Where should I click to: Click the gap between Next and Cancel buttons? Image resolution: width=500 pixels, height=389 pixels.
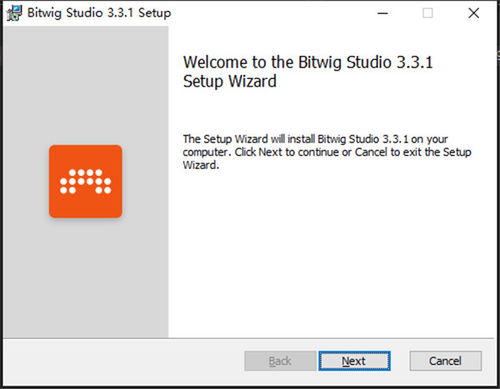pos(400,361)
